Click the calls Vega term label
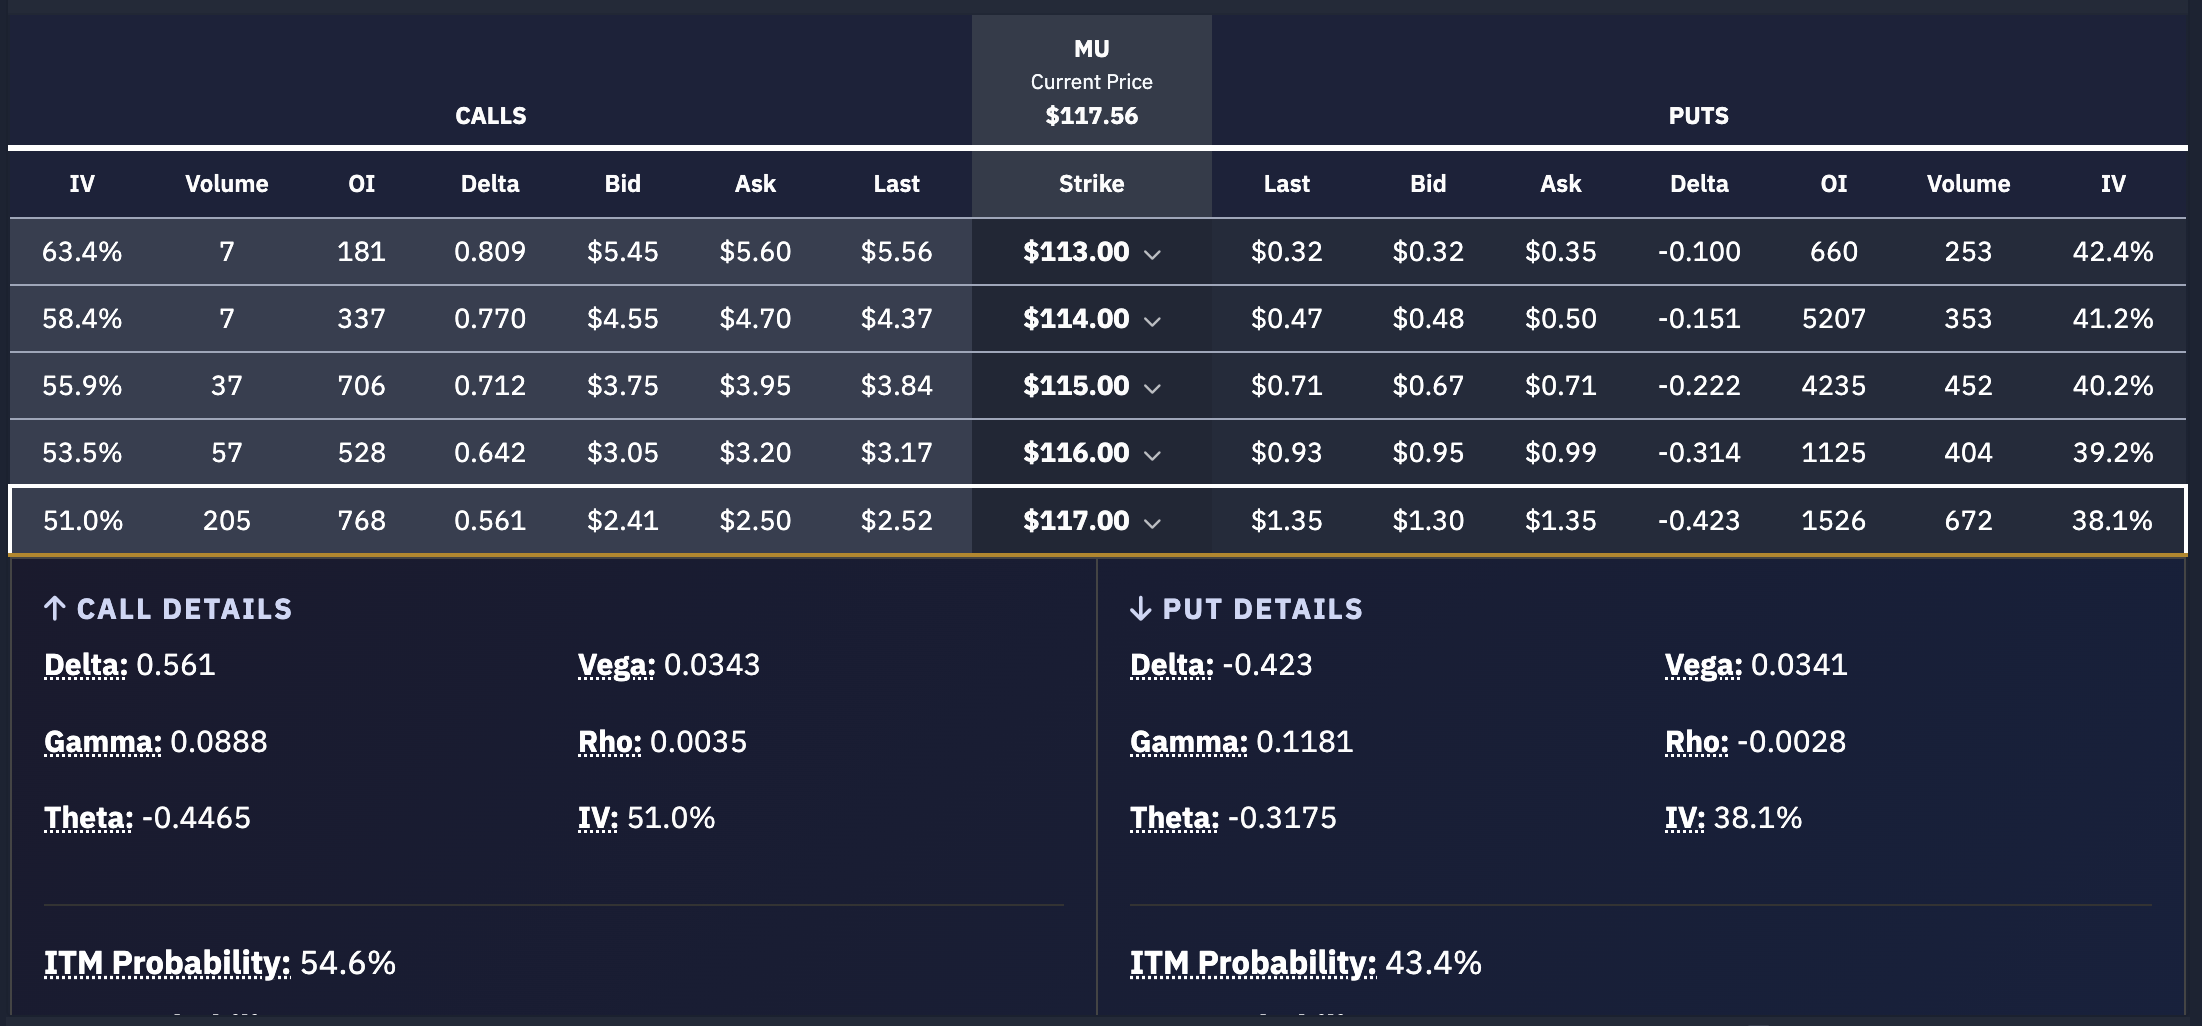The image size is (2202, 1026). click(616, 665)
